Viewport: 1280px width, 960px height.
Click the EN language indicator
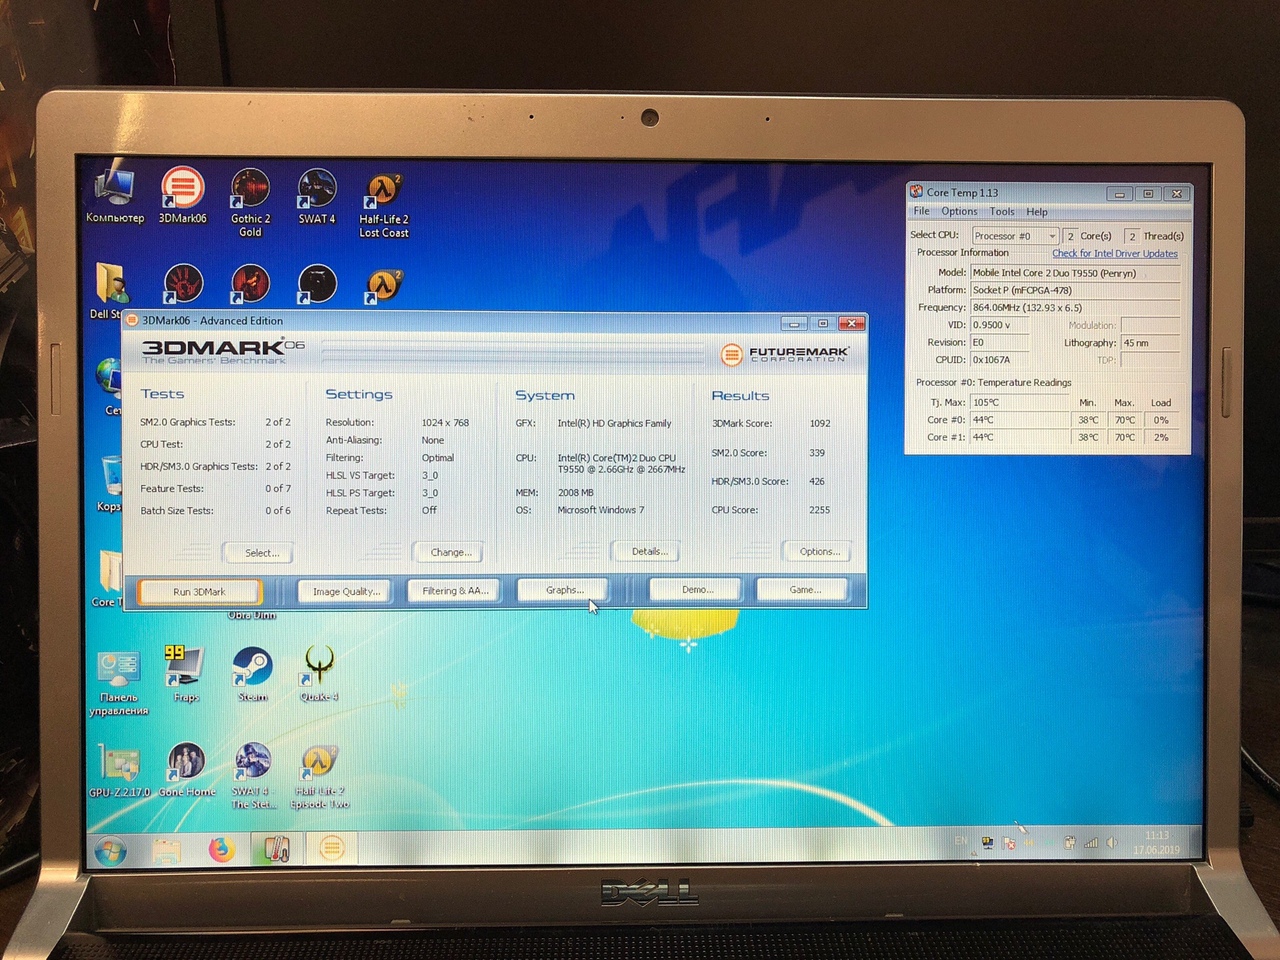tap(960, 841)
